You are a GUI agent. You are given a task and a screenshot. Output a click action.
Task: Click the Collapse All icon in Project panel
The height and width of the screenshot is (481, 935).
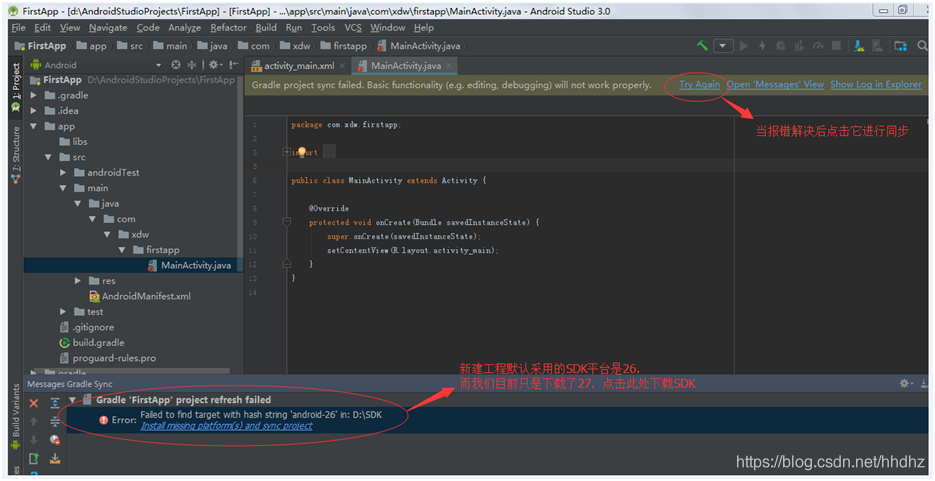pyautogui.click(x=191, y=65)
